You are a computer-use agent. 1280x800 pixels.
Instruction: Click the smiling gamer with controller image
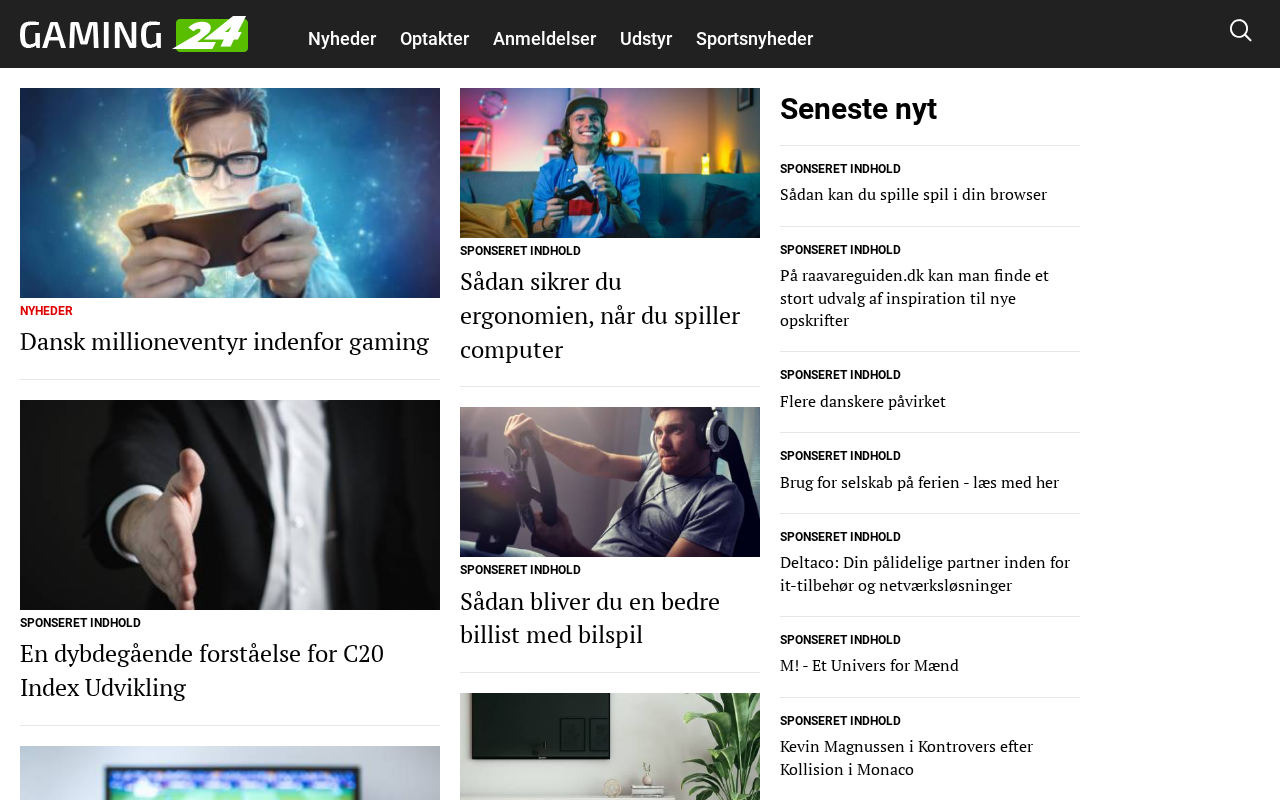[x=610, y=163]
